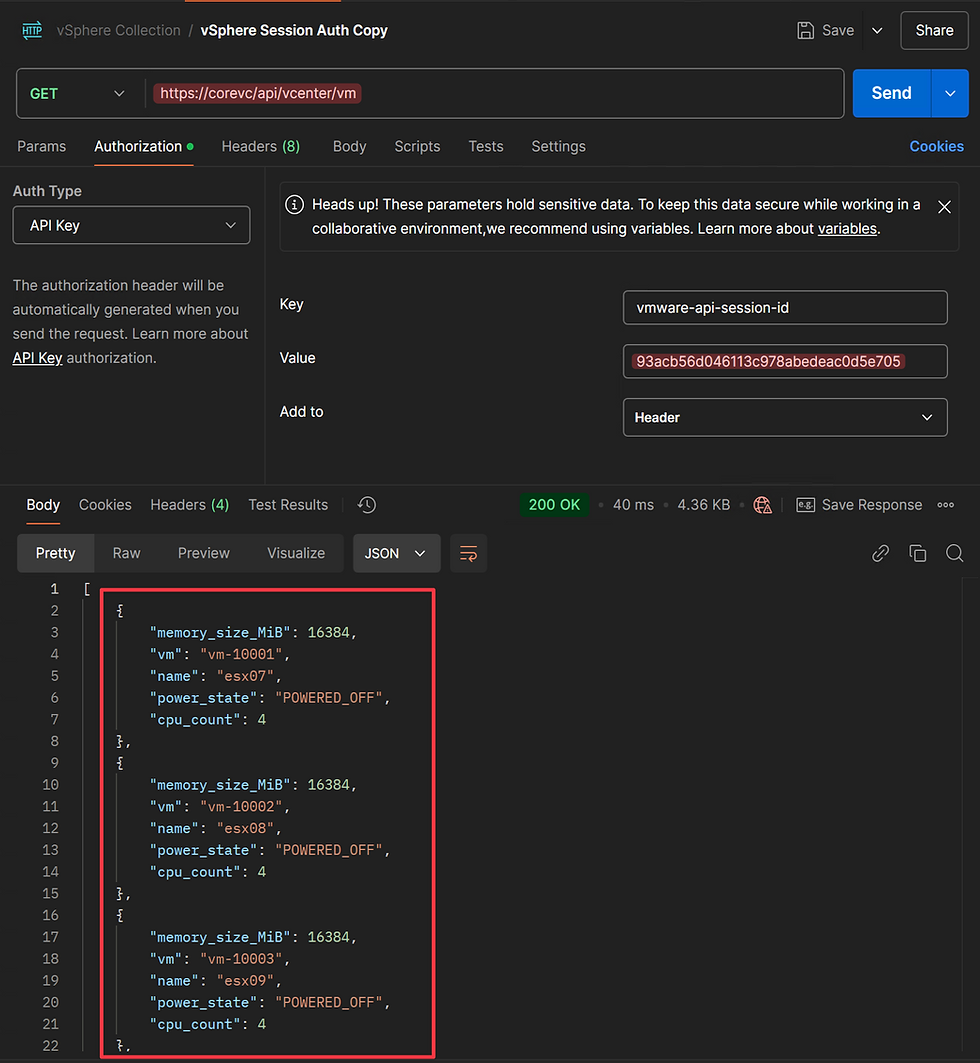Click the vSphere Session Auth Copy title

(294, 31)
